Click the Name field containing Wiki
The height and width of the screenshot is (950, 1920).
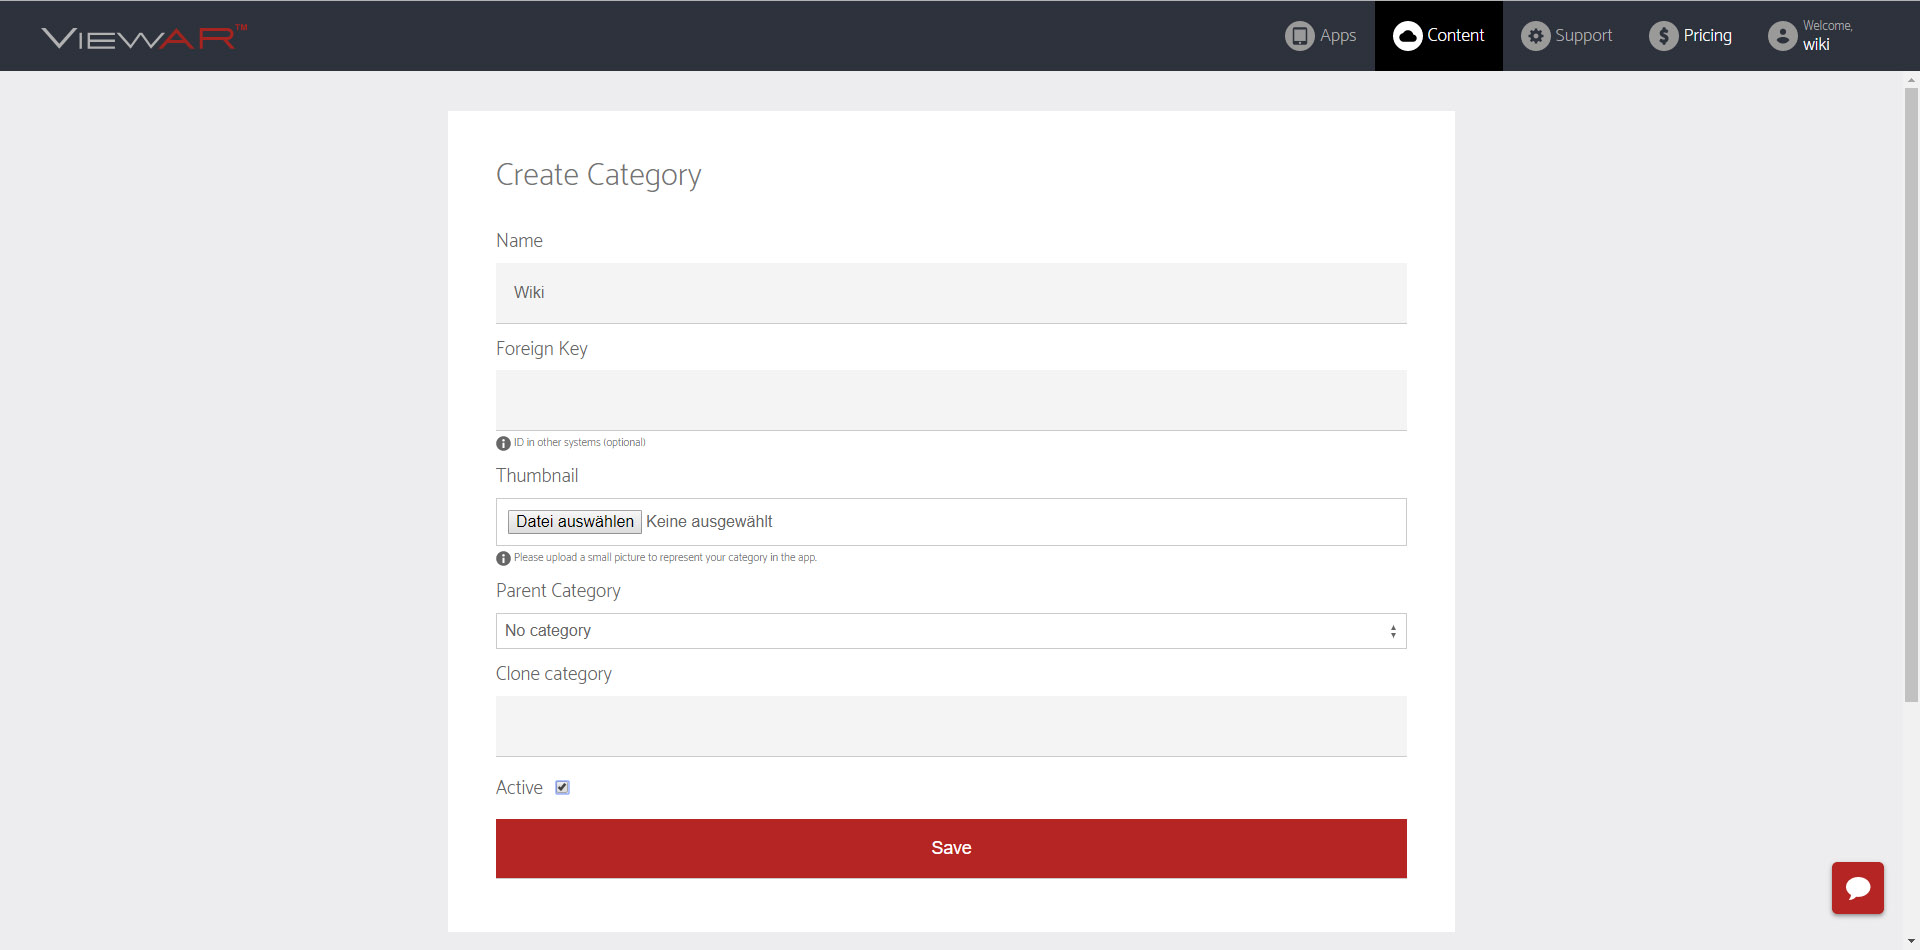click(950, 293)
